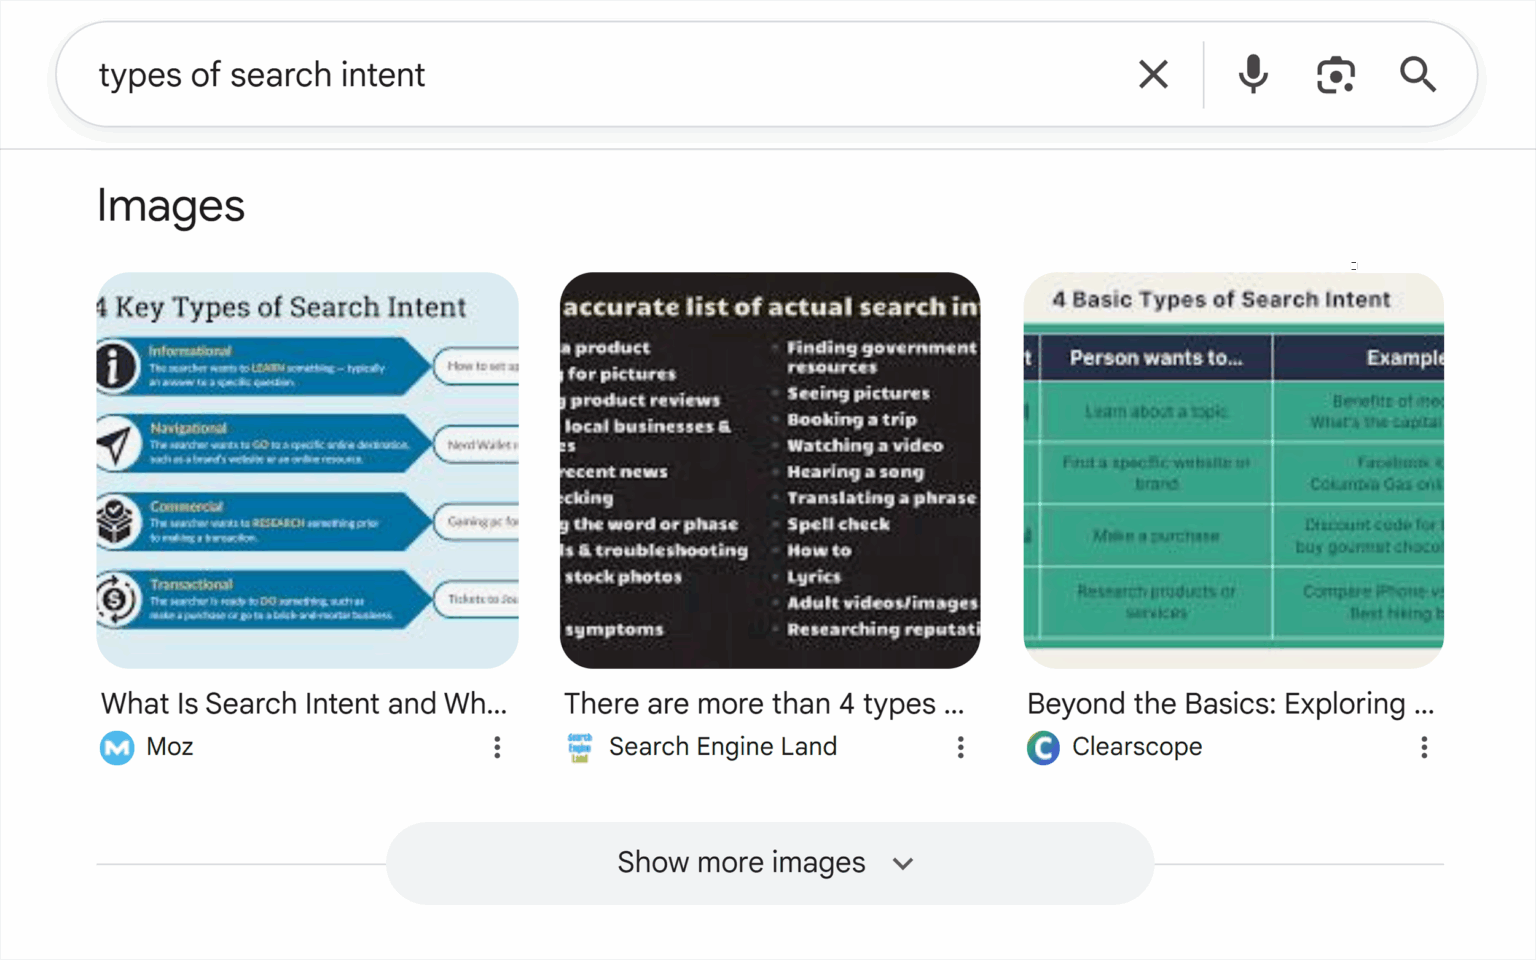
Task: Open the '4 Key Types of Search Intent' thumbnail
Action: [307, 469]
